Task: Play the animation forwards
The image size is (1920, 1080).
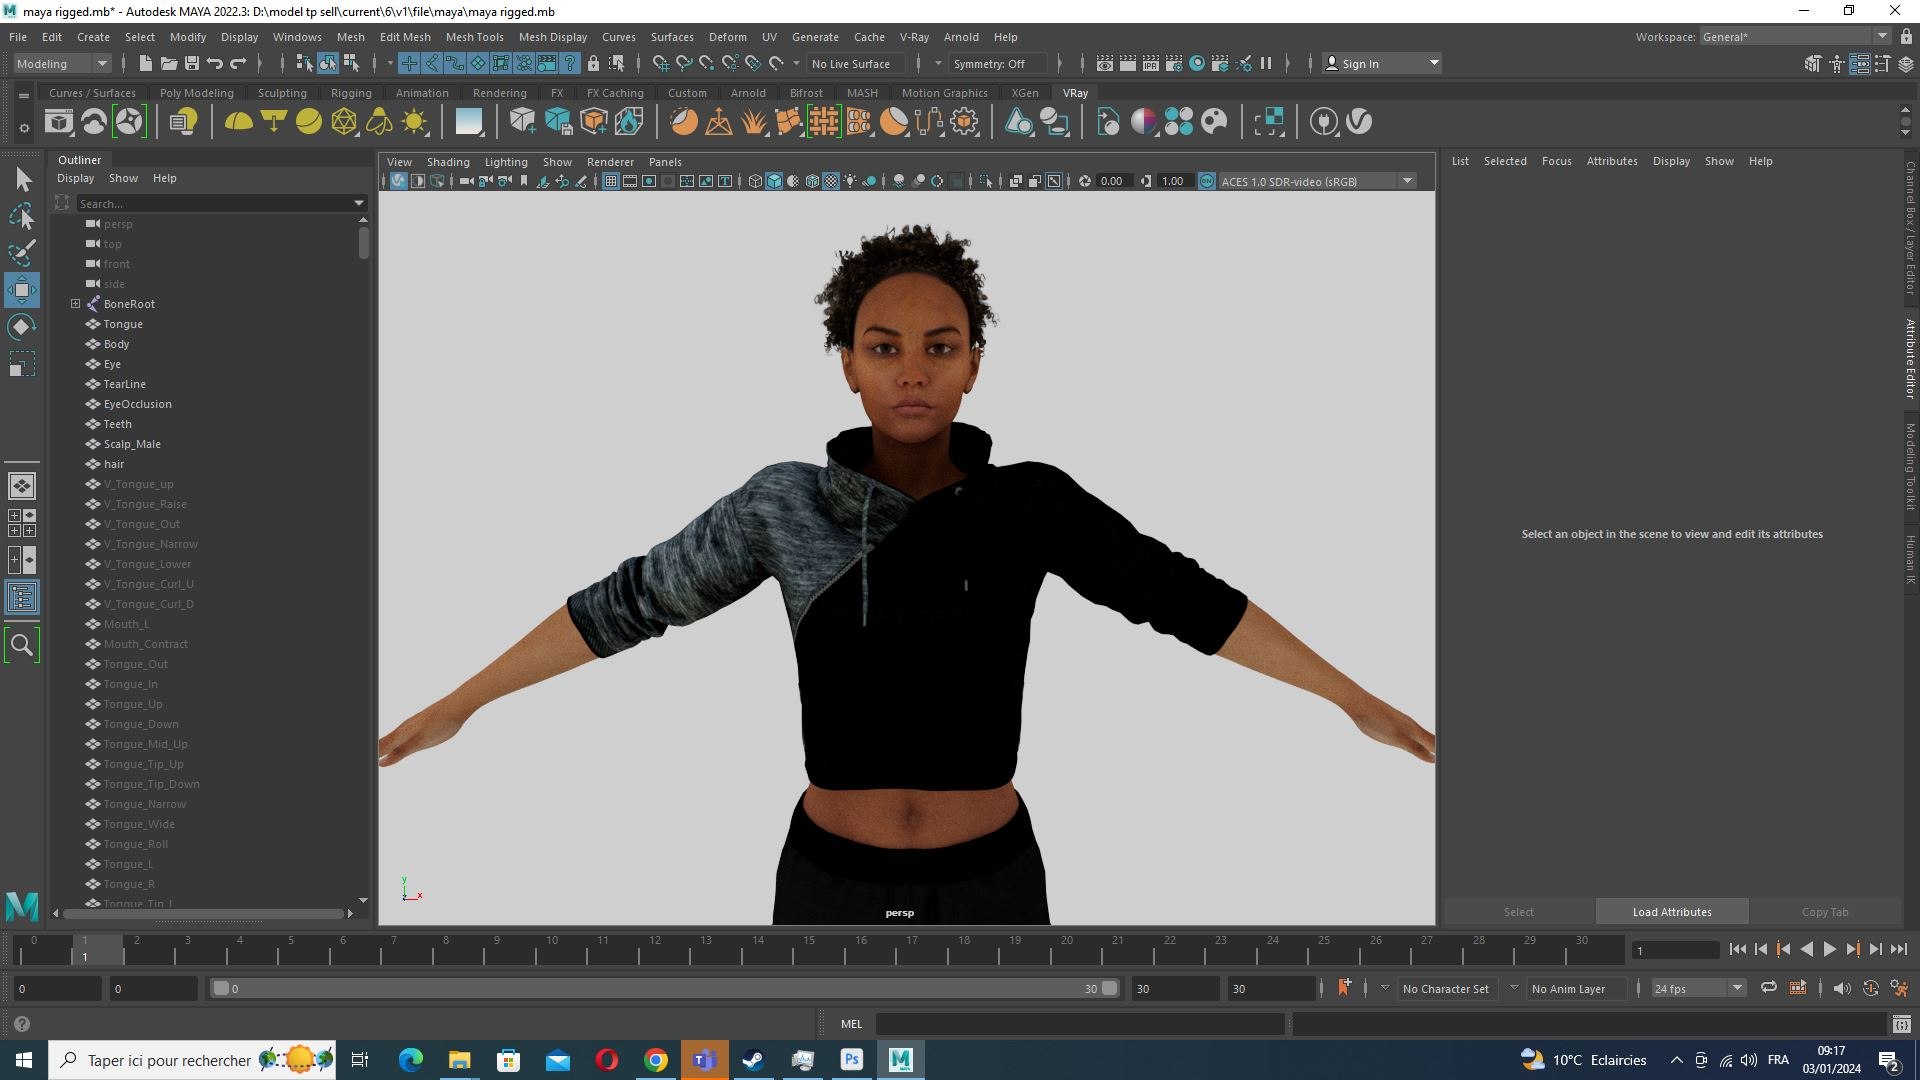Action: (1829, 949)
